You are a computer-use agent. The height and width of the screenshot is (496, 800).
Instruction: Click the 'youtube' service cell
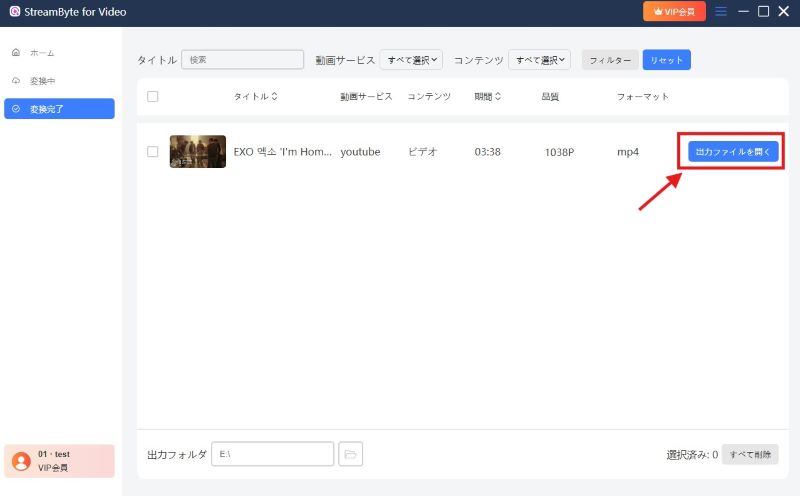coord(360,152)
